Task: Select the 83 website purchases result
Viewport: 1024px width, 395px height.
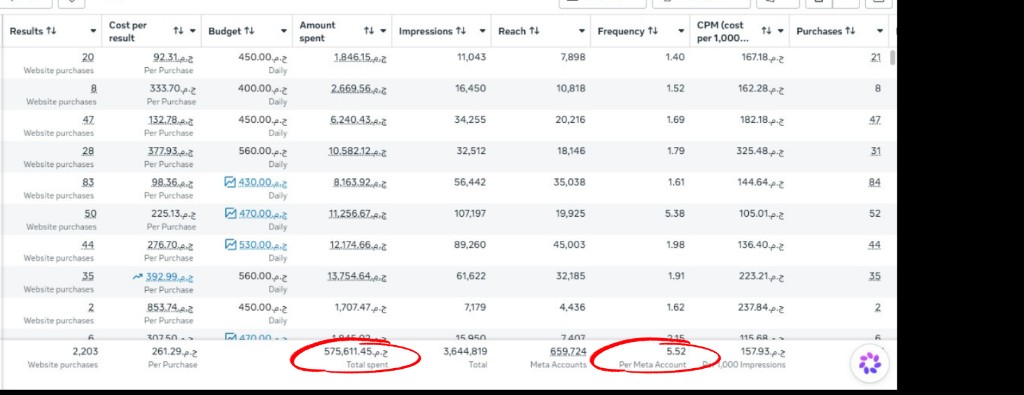Action: pos(88,182)
